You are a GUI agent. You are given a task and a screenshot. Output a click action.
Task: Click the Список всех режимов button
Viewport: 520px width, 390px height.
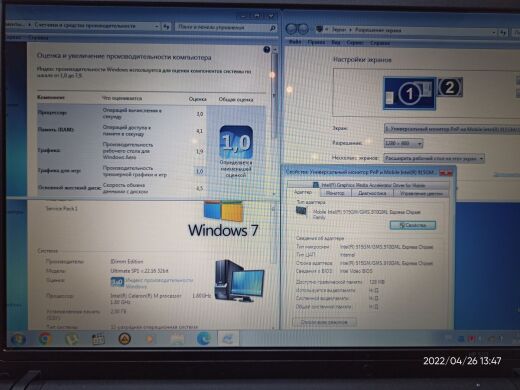click(324, 322)
